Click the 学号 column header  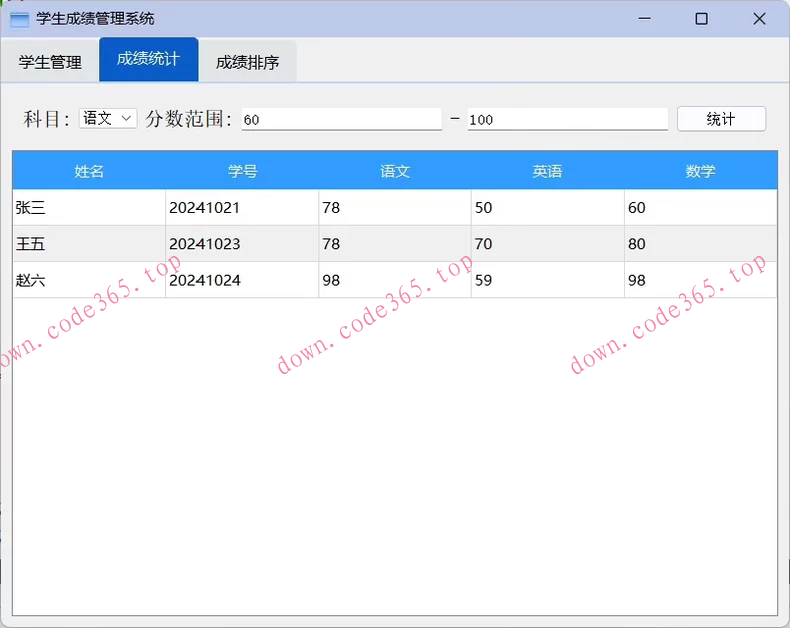[242, 171]
